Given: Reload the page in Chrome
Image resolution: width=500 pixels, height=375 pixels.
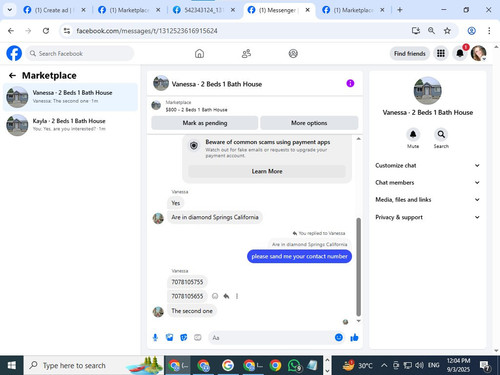Looking at the screenshot, I should point(46,31).
